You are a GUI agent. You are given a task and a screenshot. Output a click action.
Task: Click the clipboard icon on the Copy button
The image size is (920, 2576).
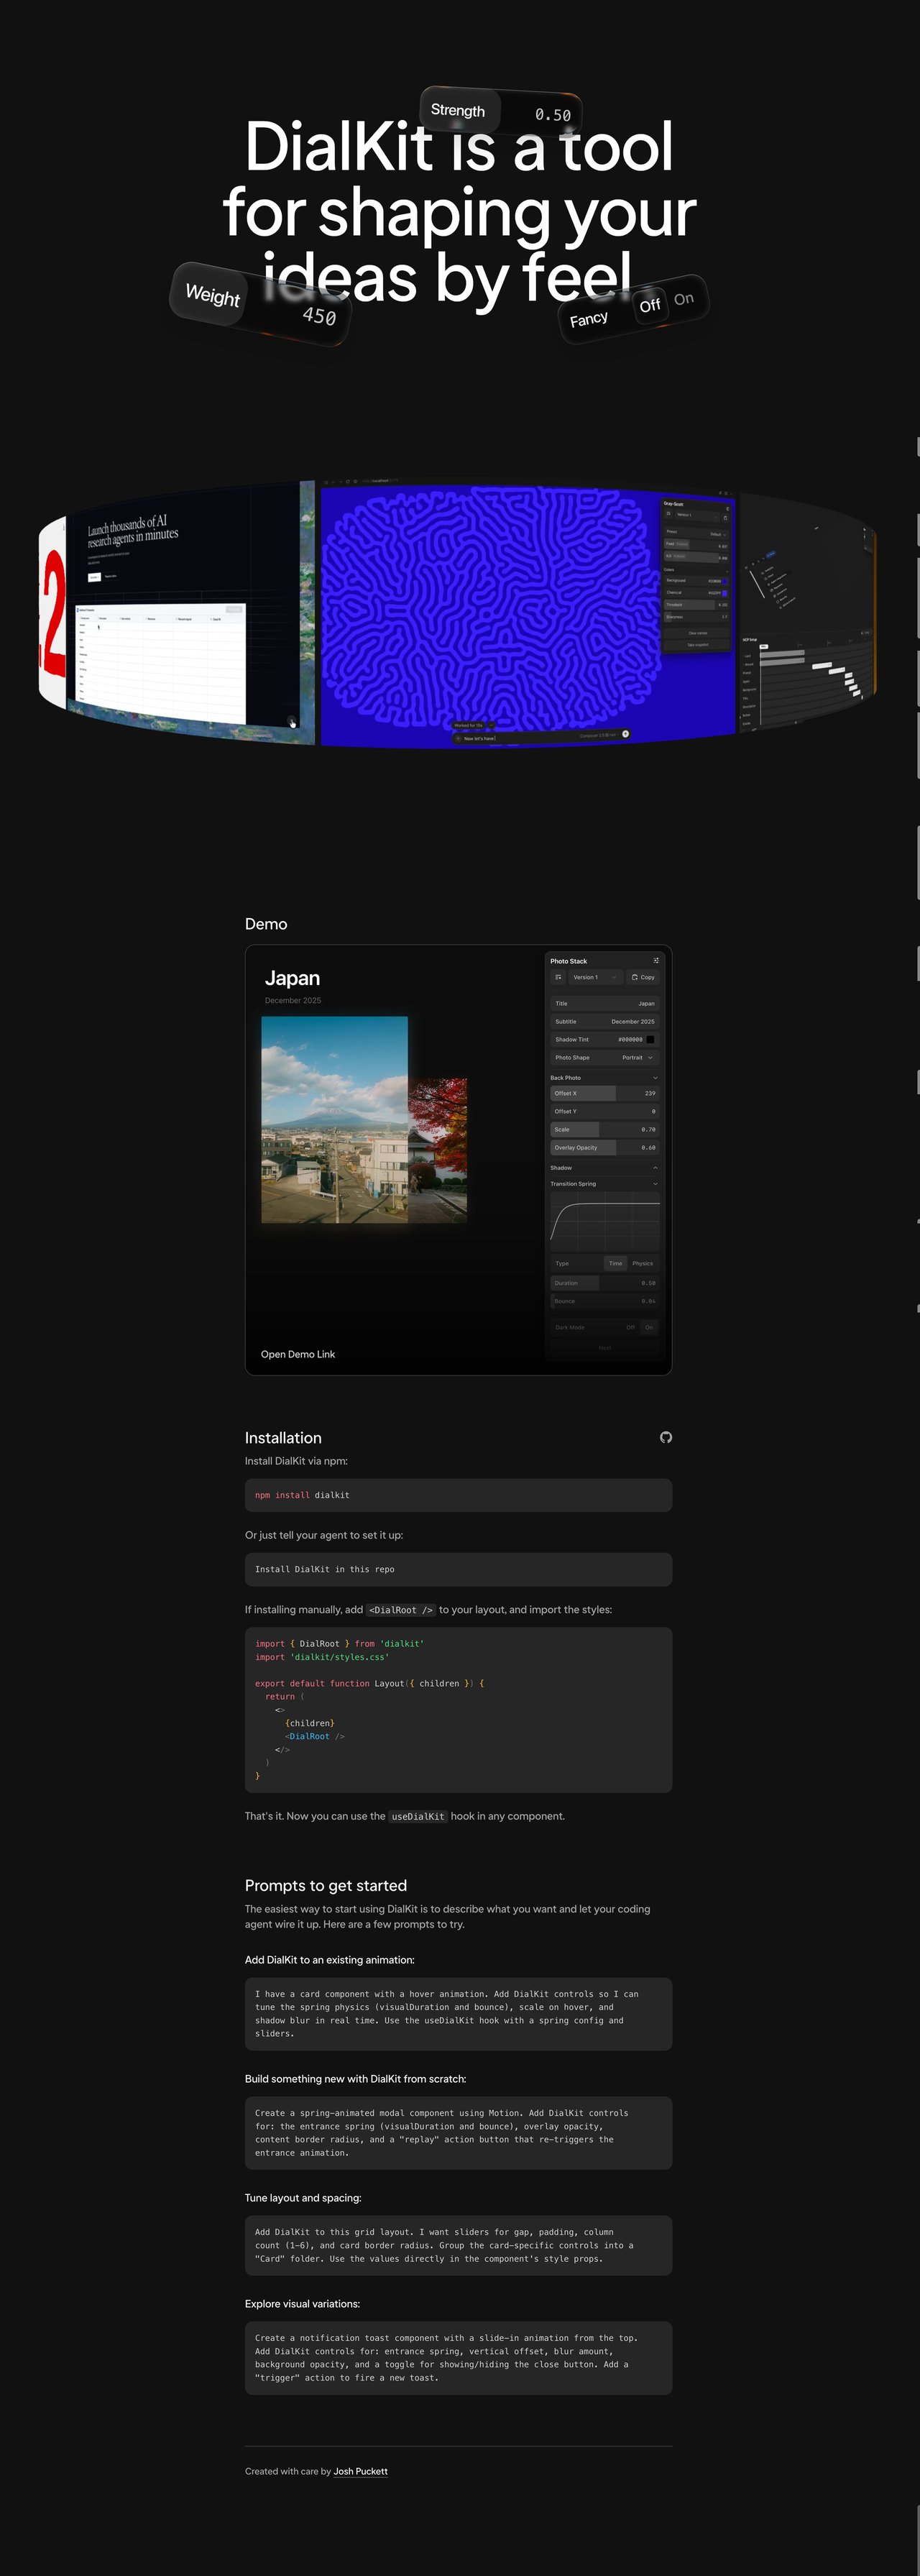pyautogui.click(x=635, y=977)
